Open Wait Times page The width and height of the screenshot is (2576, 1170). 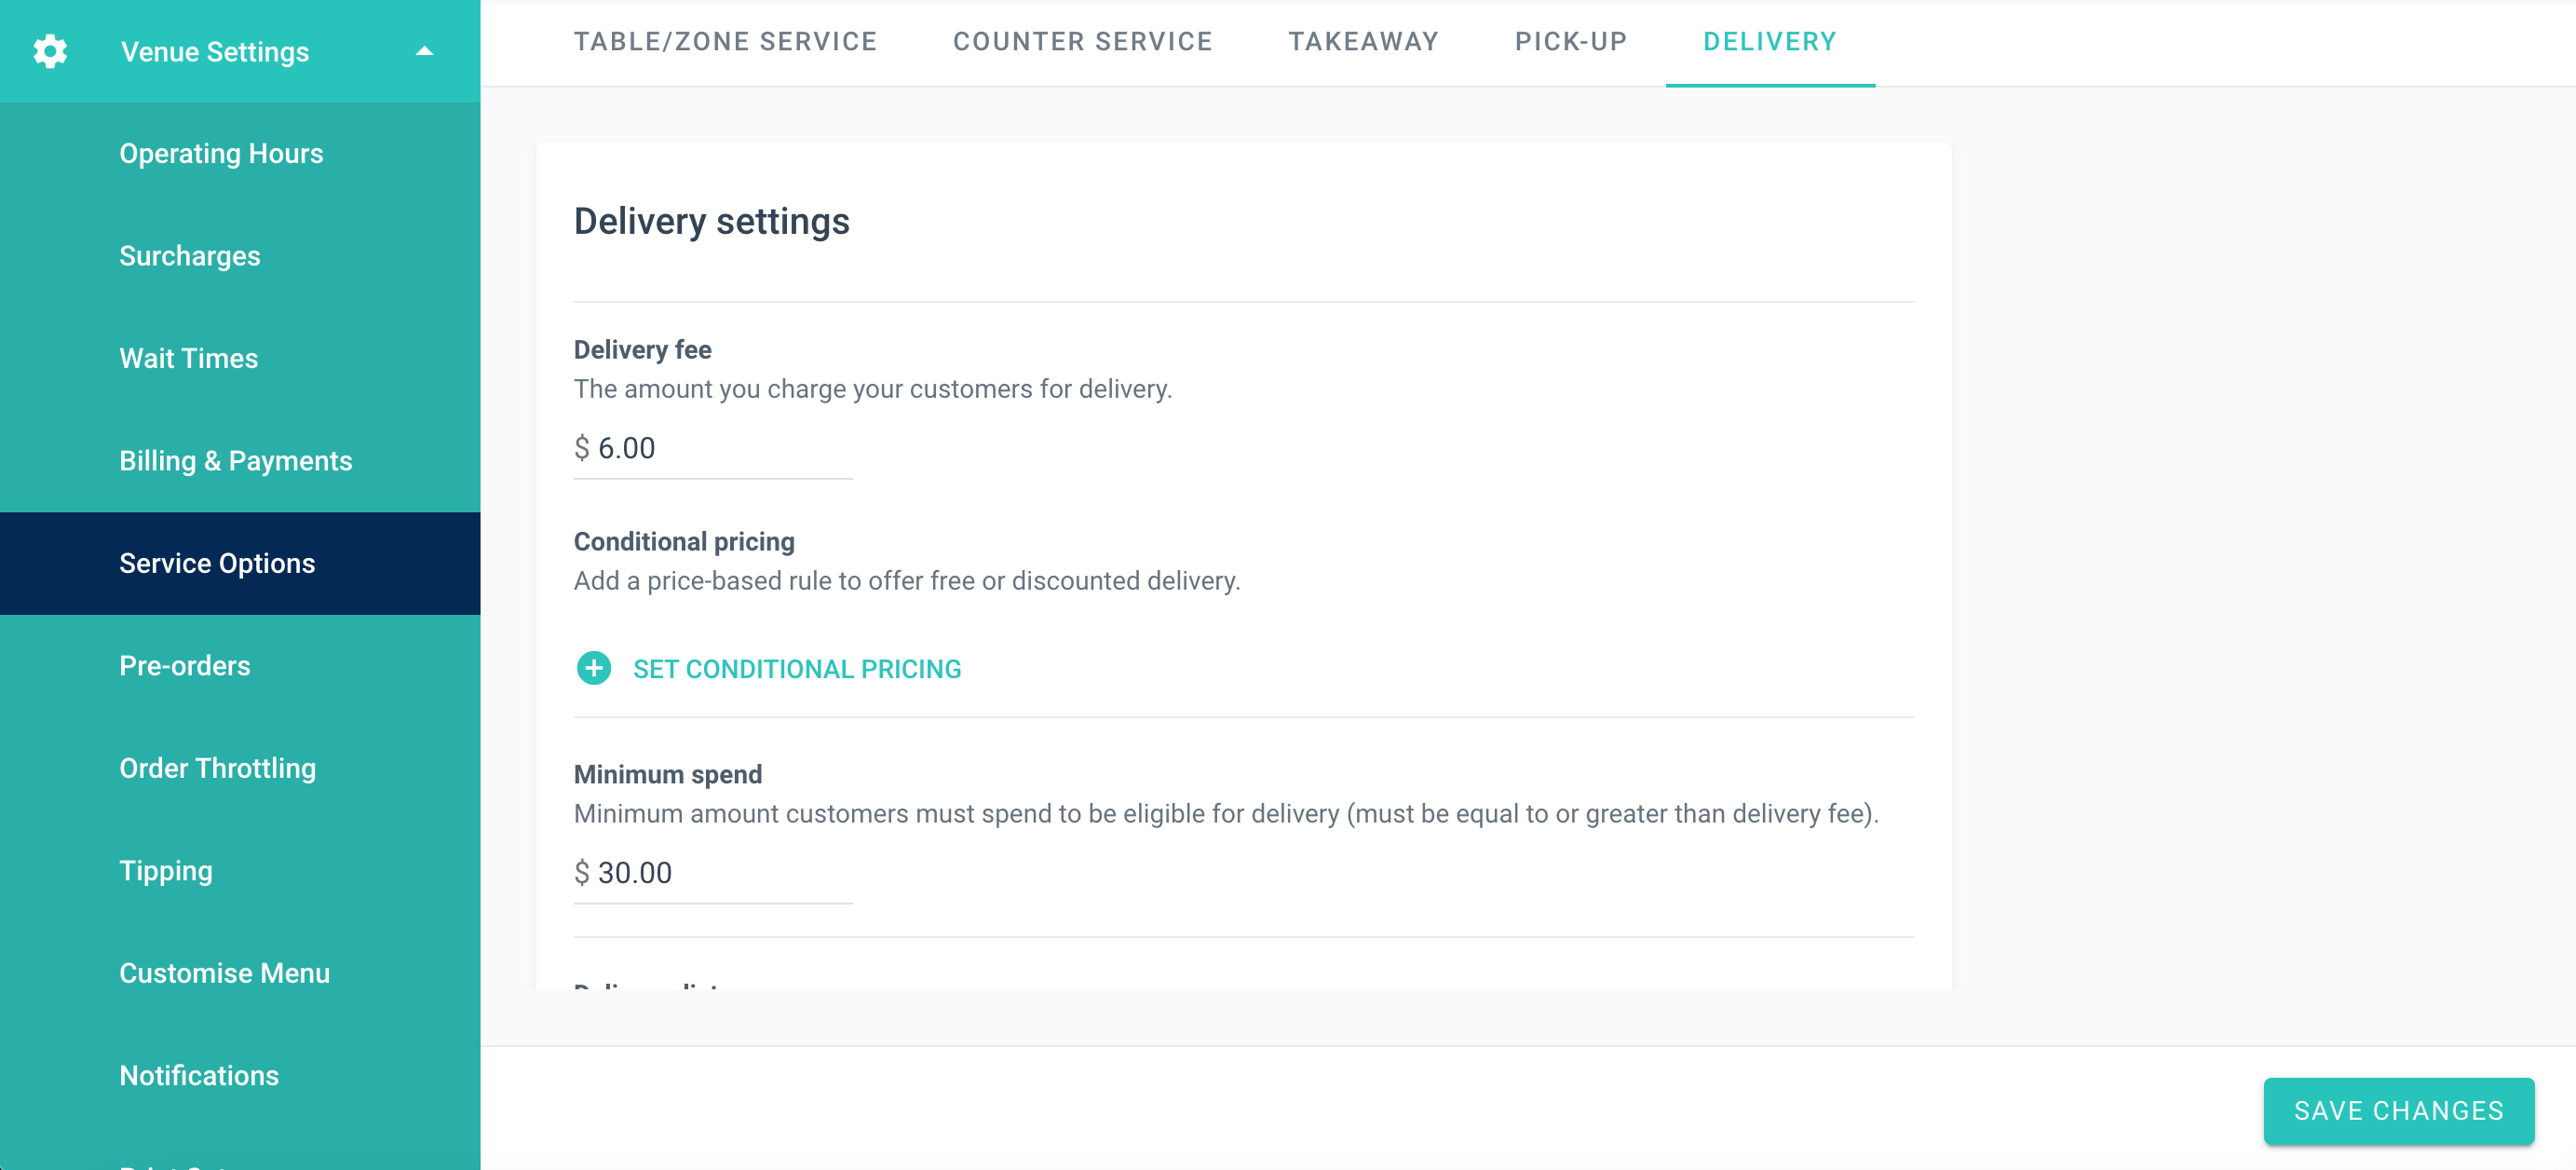pyautogui.click(x=188, y=358)
